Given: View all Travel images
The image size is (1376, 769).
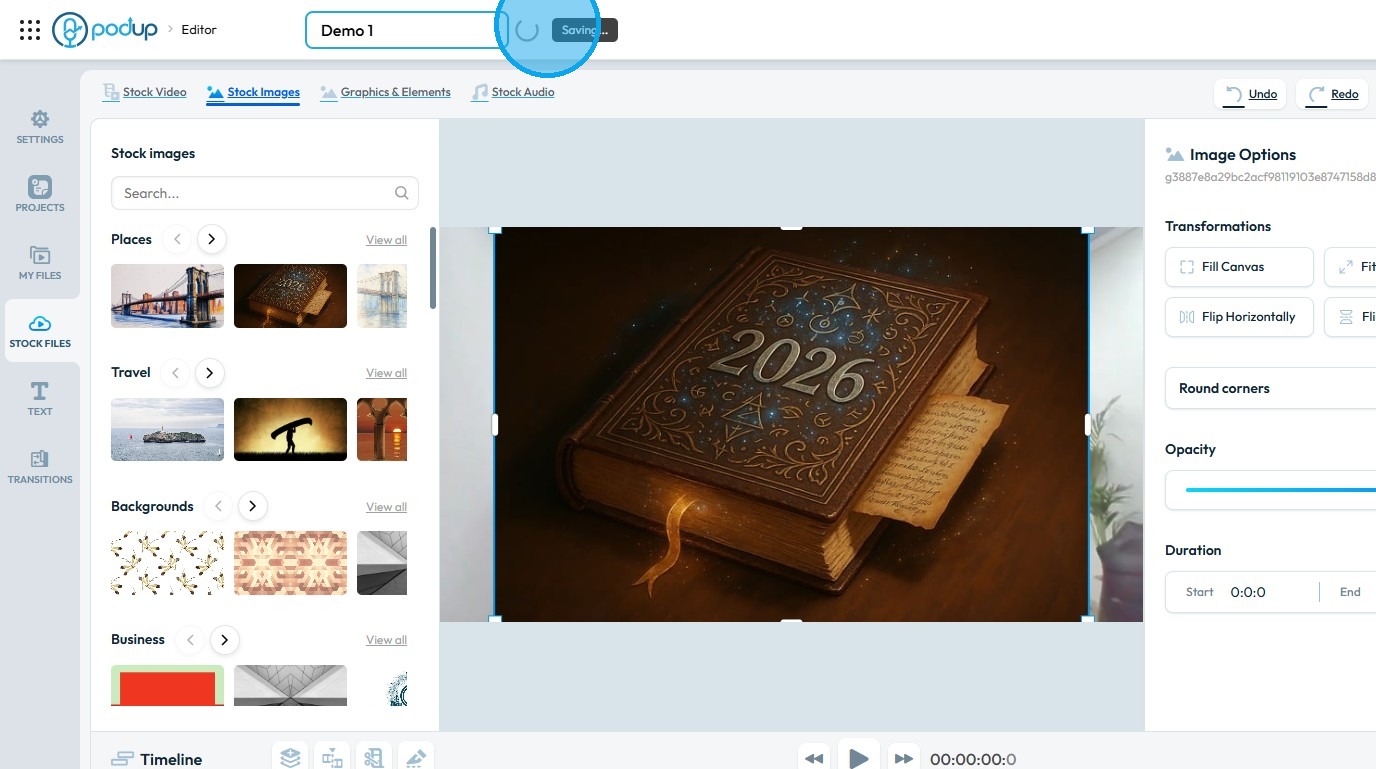Looking at the screenshot, I should pyautogui.click(x=386, y=373).
